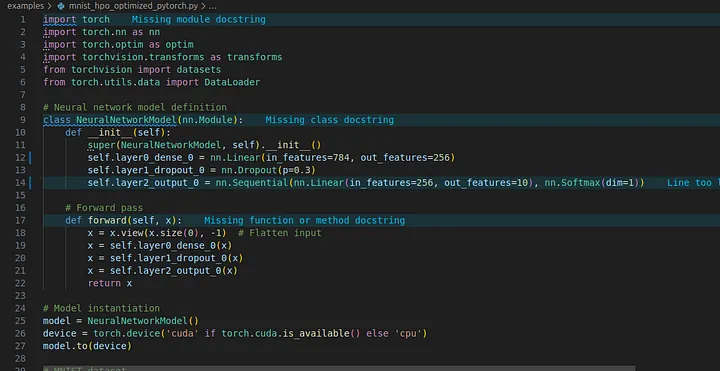Screen dimensions: 720x371
Task: Select line number 22 in the gutter
Action: pyautogui.click(x=21, y=283)
